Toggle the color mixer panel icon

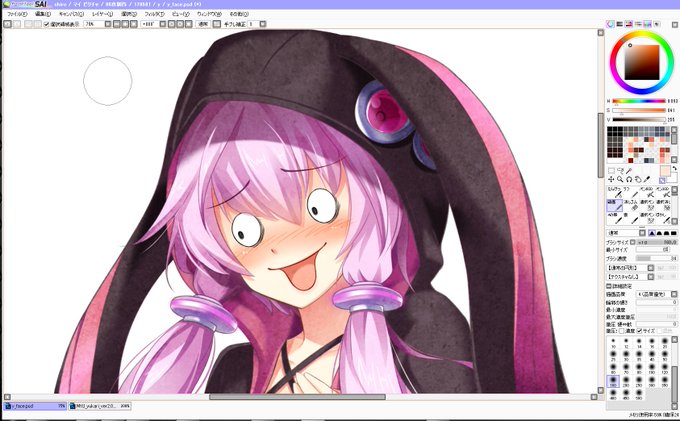638,24
